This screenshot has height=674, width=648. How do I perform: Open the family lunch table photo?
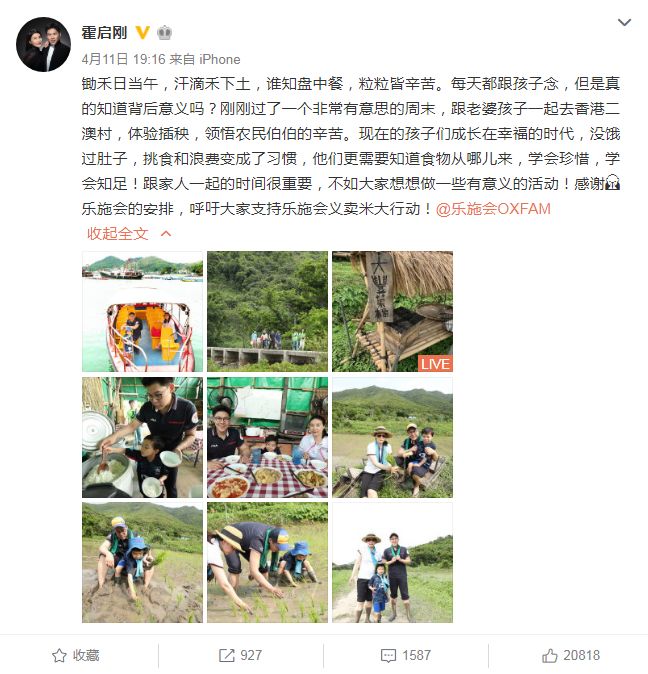click(267, 438)
